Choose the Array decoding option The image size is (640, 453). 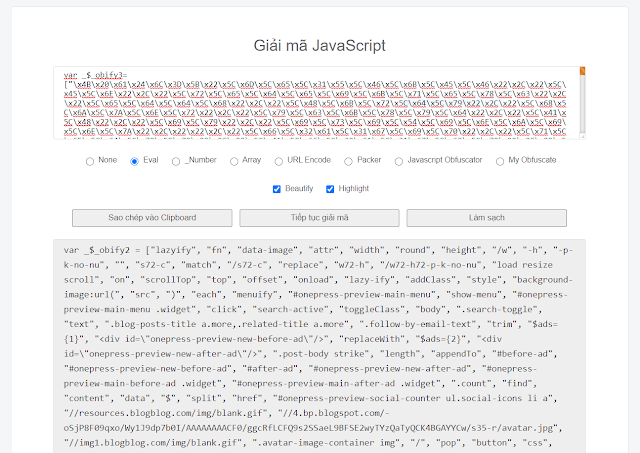[234, 162]
